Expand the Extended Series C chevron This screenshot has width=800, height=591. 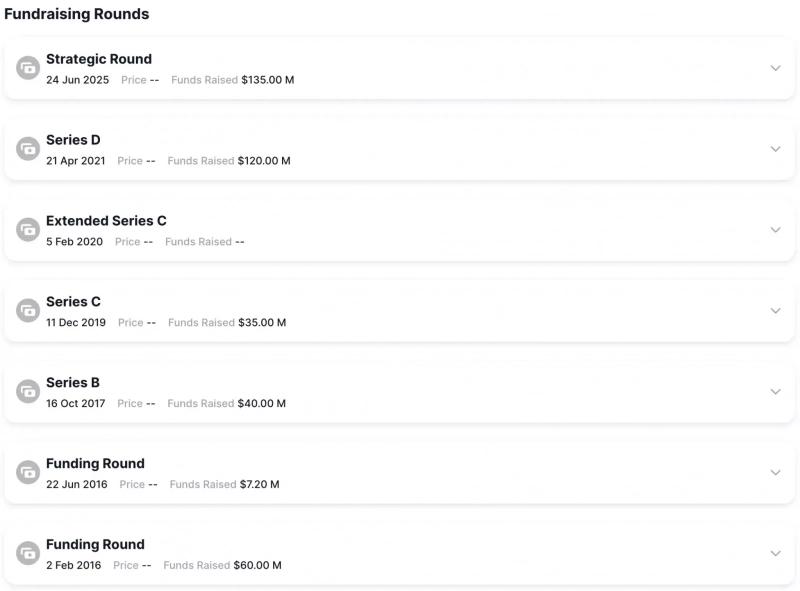776,230
